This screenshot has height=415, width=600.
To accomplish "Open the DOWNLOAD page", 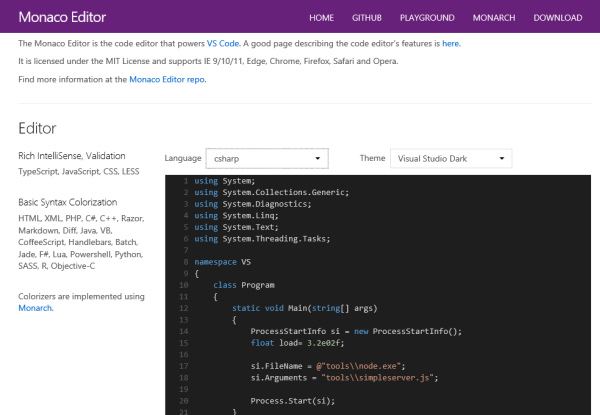I will [x=558, y=18].
